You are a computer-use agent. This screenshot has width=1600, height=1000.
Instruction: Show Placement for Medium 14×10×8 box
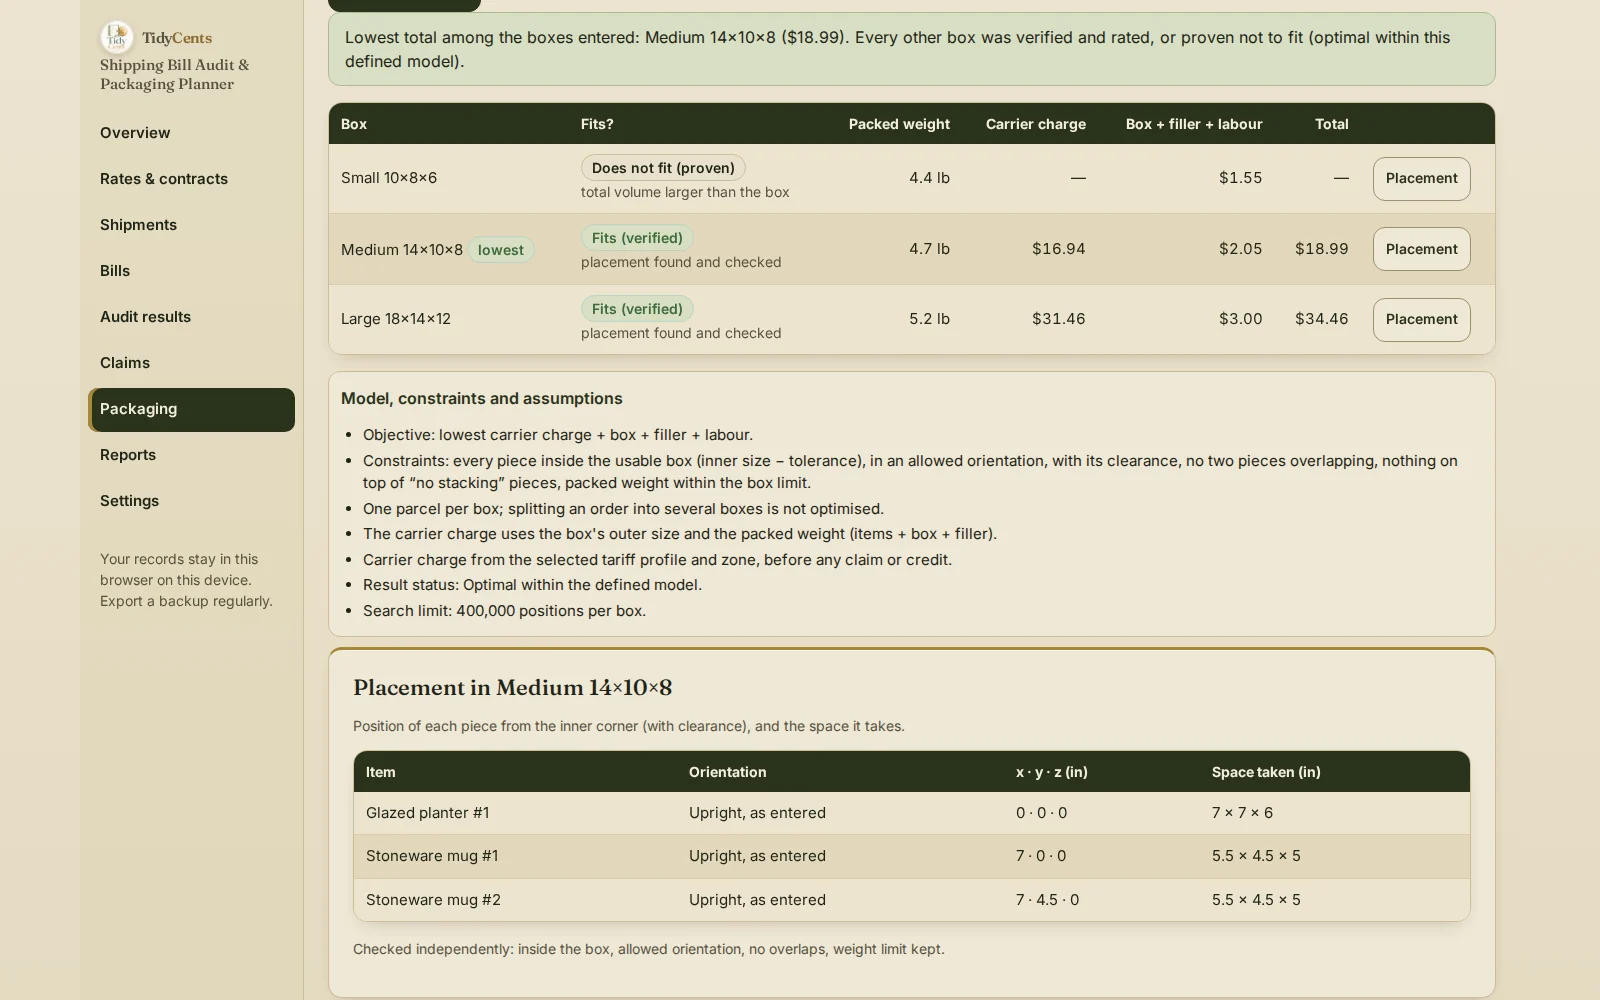coord(1421,249)
